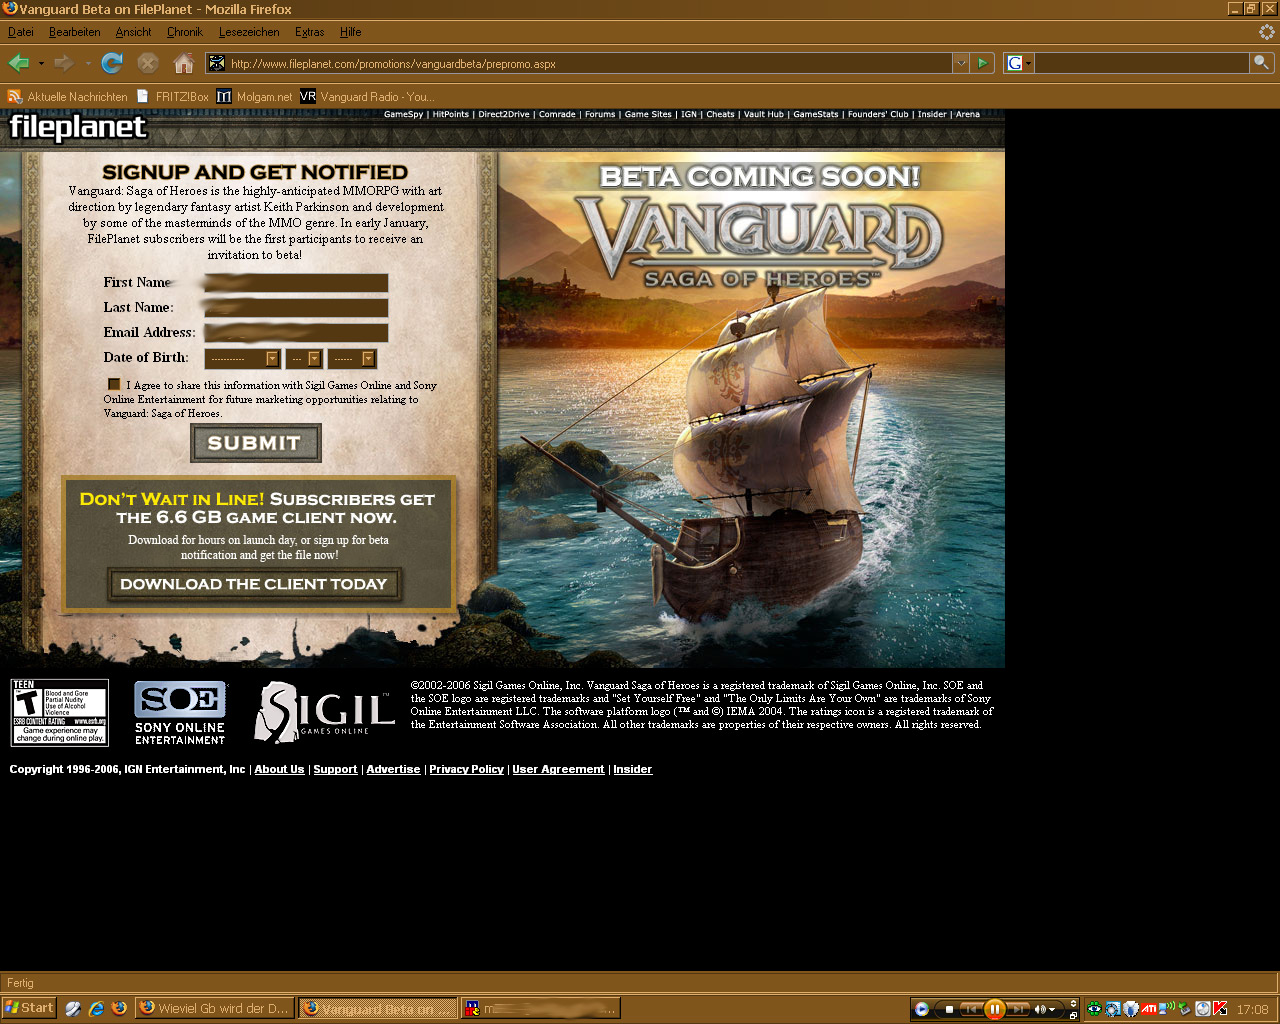Open the Aktuelle Nachrichten feed bookmark
This screenshot has height=1024, width=1280.
coord(68,97)
